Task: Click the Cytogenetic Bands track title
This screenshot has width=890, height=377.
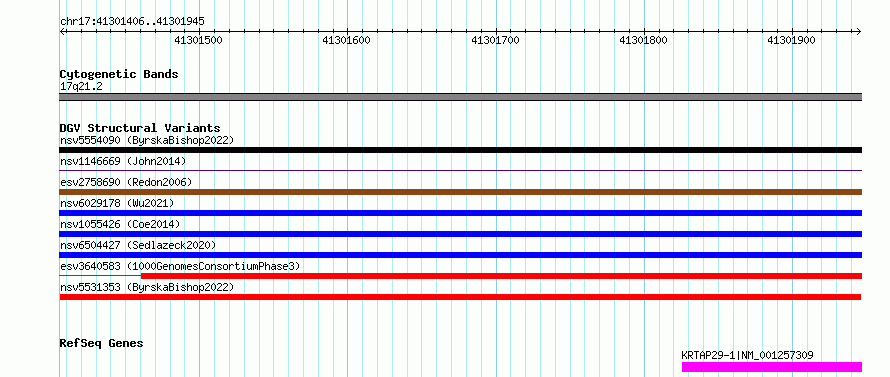Action: coord(119,74)
